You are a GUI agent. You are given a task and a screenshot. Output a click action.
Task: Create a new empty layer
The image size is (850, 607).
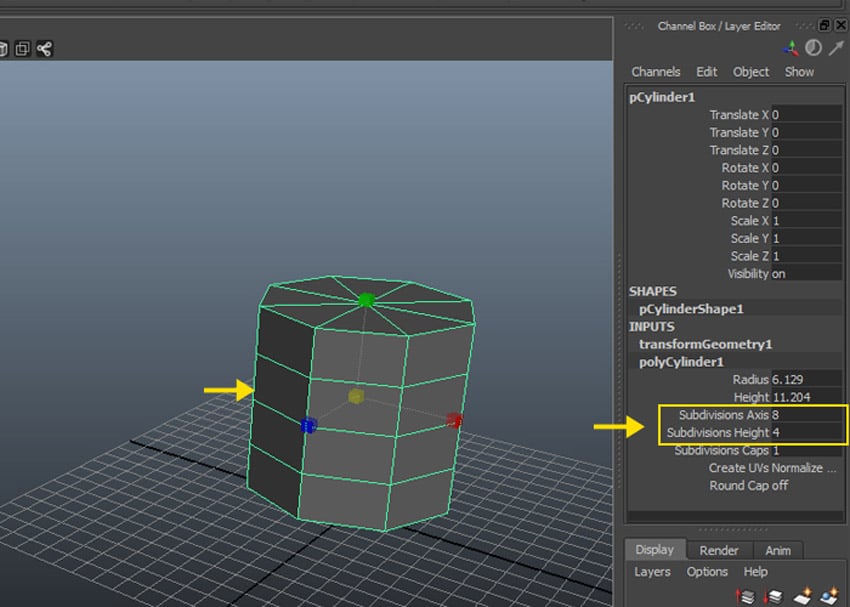tap(802, 597)
